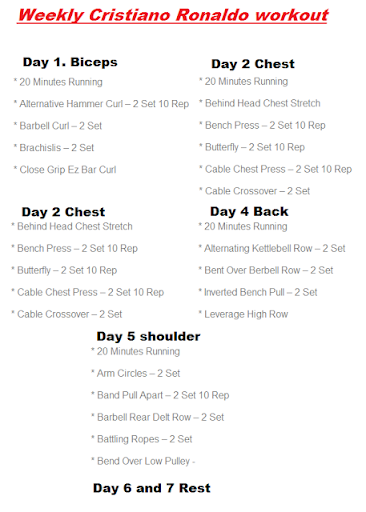This screenshot has height=512, width=366.
Task: Click the Leverage High Row text
Action: pyautogui.click(x=243, y=314)
